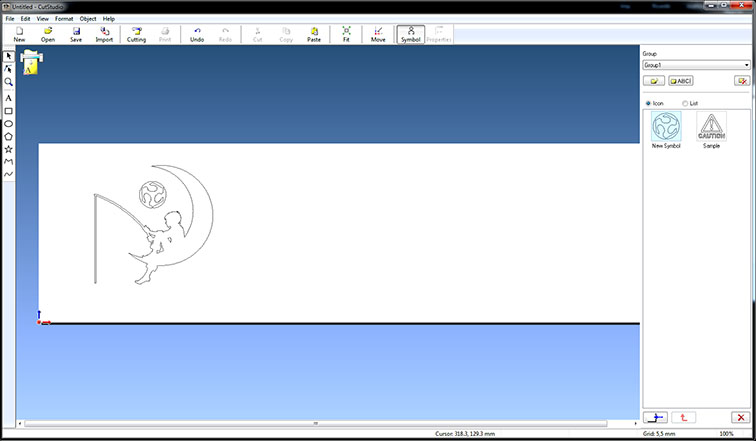The width and height of the screenshot is (756, 441).
Task: Select the magnifier zoom tool
Action: 8,82
